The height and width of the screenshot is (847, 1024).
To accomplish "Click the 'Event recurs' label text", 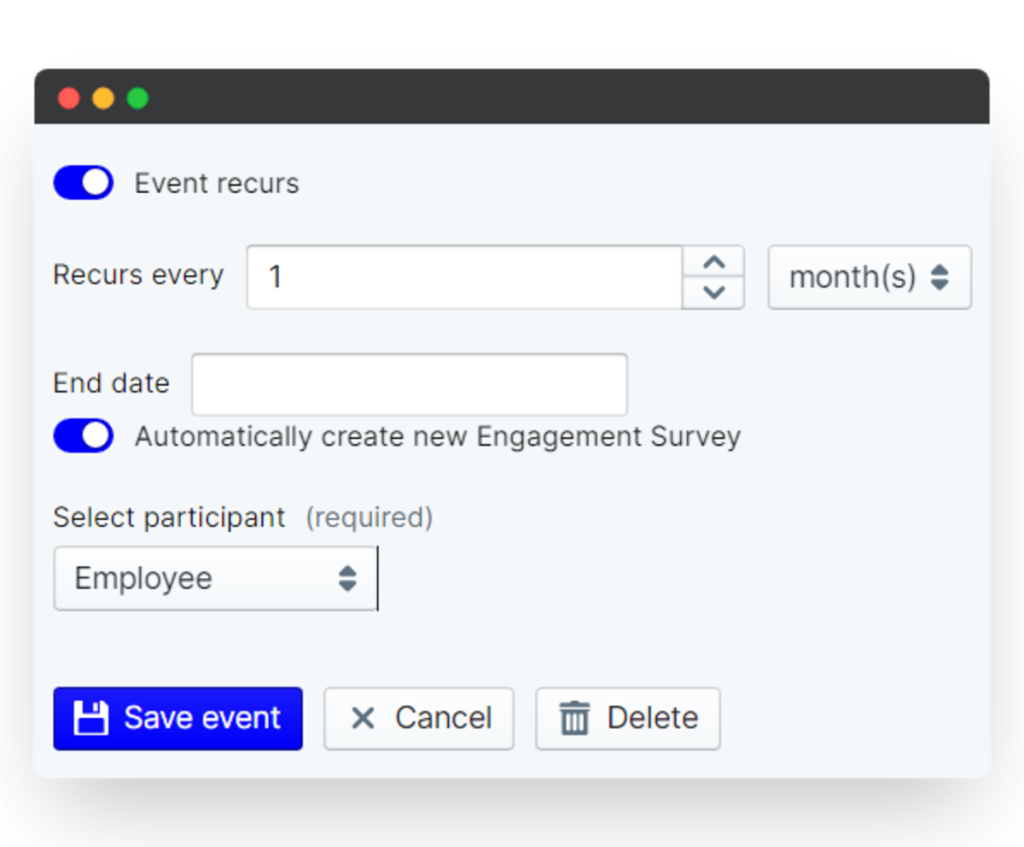I will (216, 184).
